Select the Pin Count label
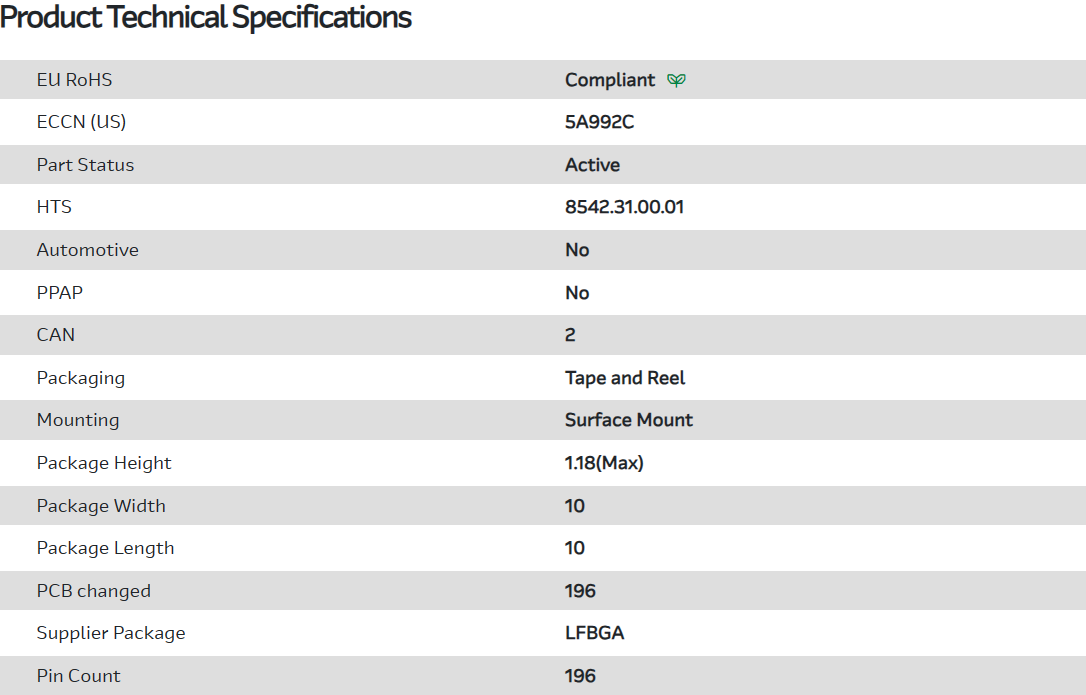The height and width of the screenshot is (695, 1086). 78,676
